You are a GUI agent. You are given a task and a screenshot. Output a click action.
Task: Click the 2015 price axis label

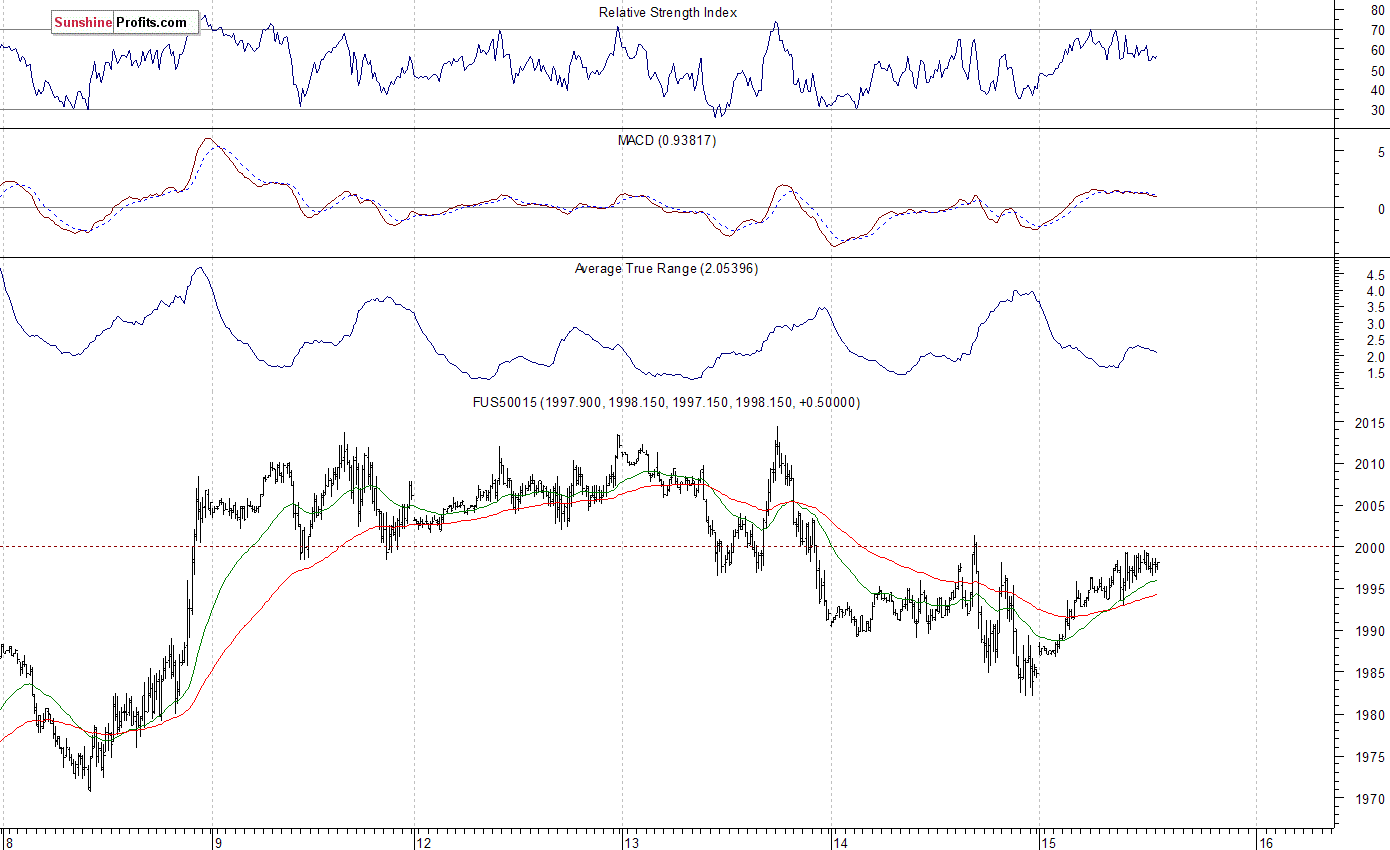point(1371,423)
